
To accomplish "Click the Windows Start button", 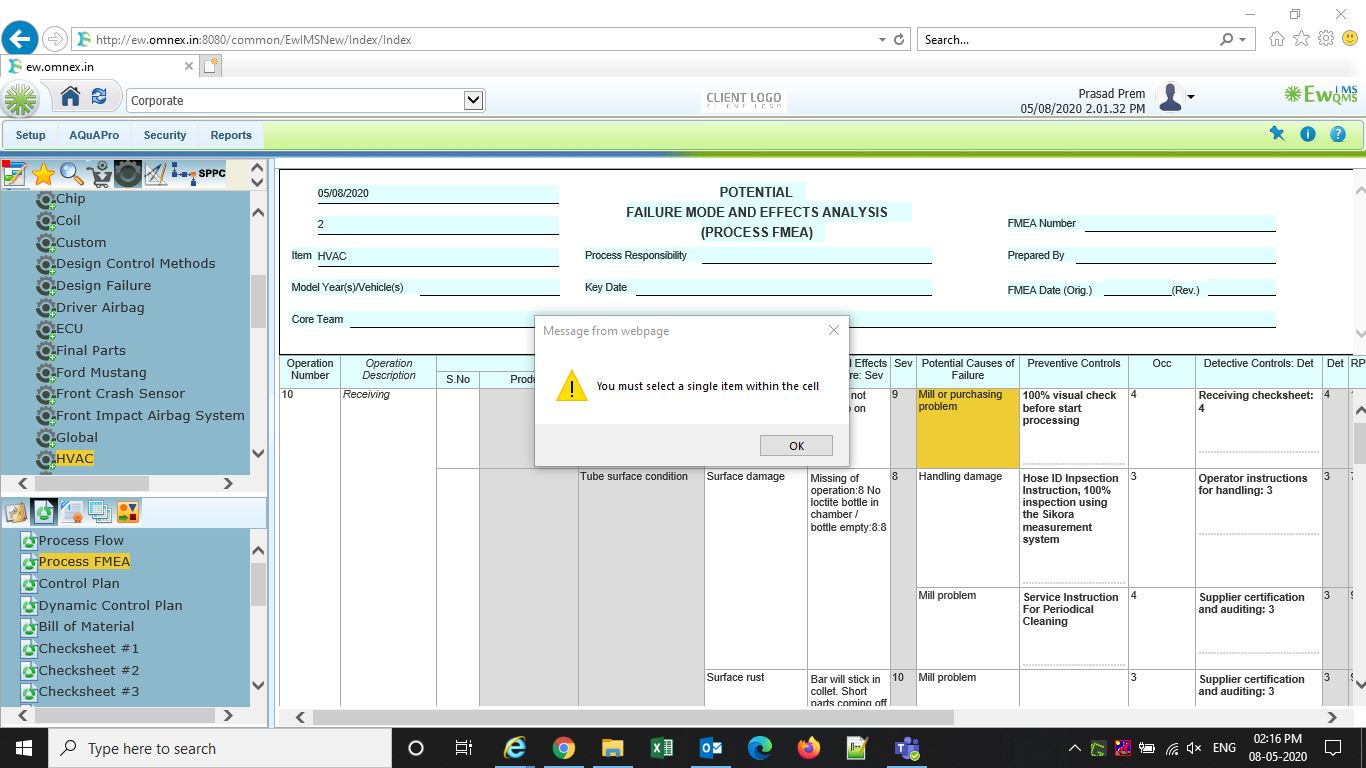I will [24, 748].
